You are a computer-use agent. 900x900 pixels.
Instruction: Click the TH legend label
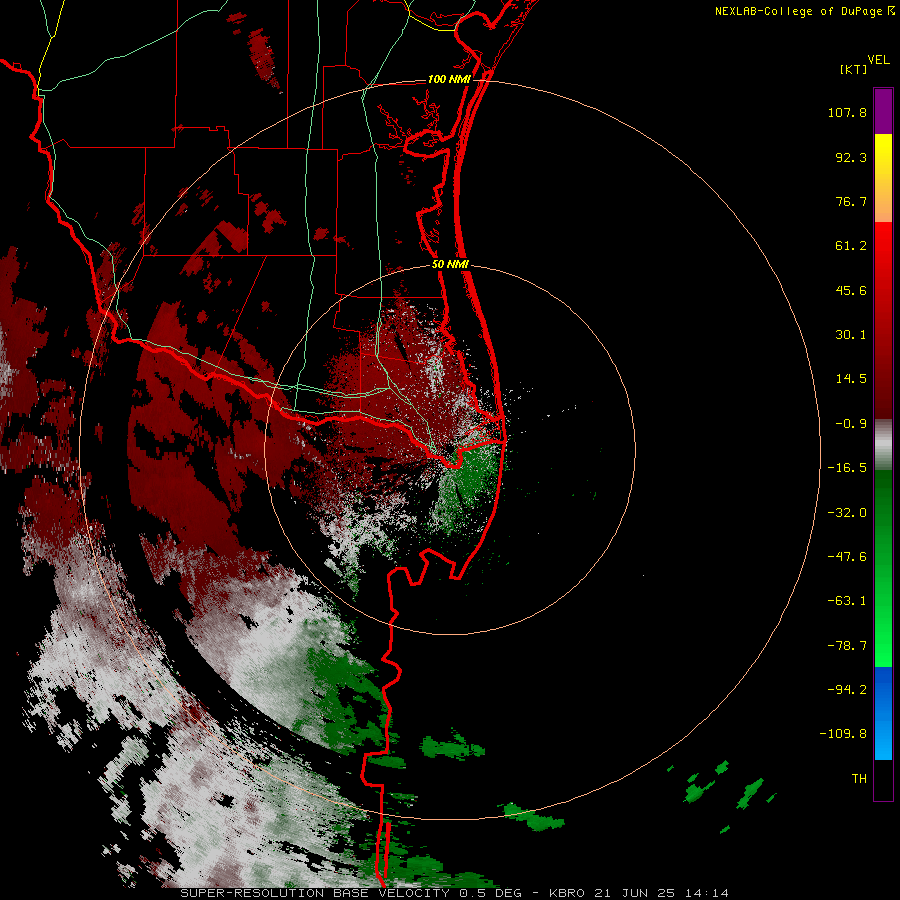[x=859, y=778]
